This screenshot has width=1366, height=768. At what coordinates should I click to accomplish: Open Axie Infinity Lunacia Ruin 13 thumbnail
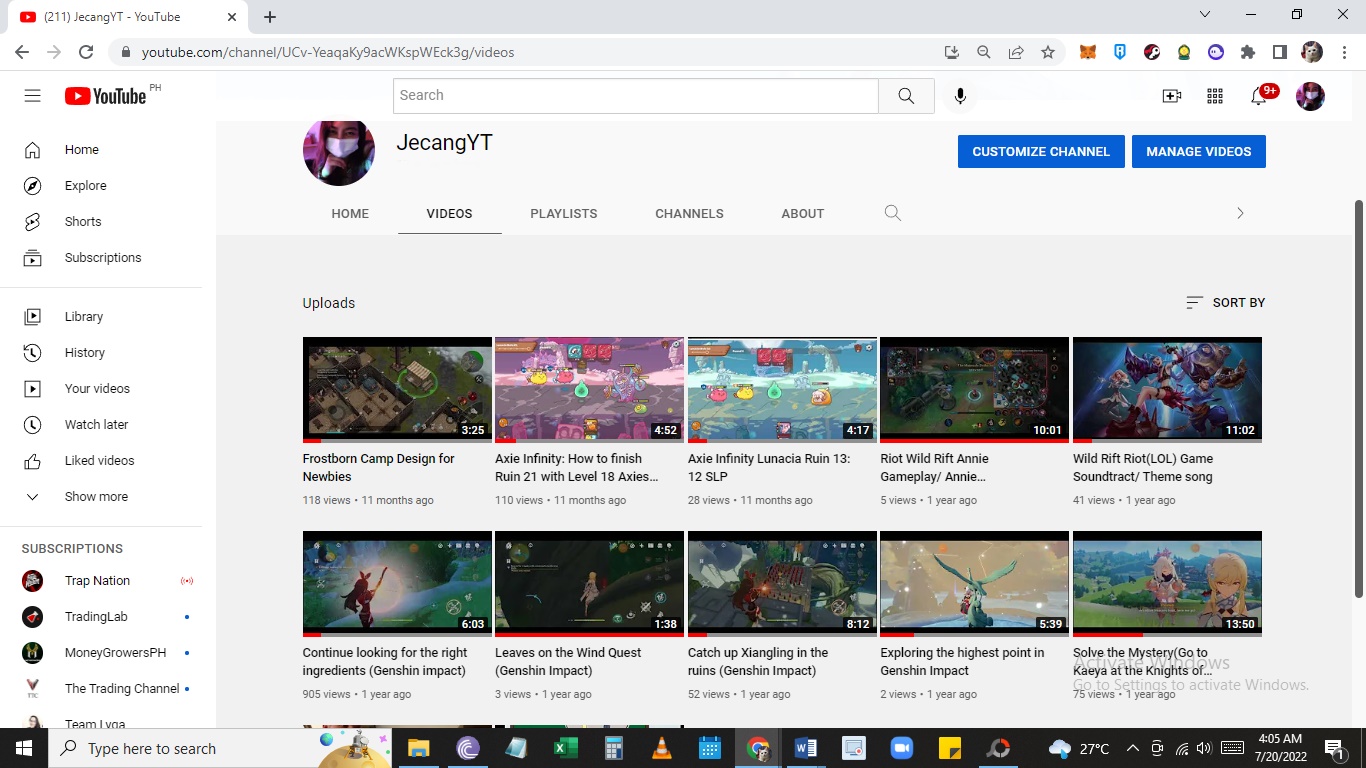click(782, 389)
